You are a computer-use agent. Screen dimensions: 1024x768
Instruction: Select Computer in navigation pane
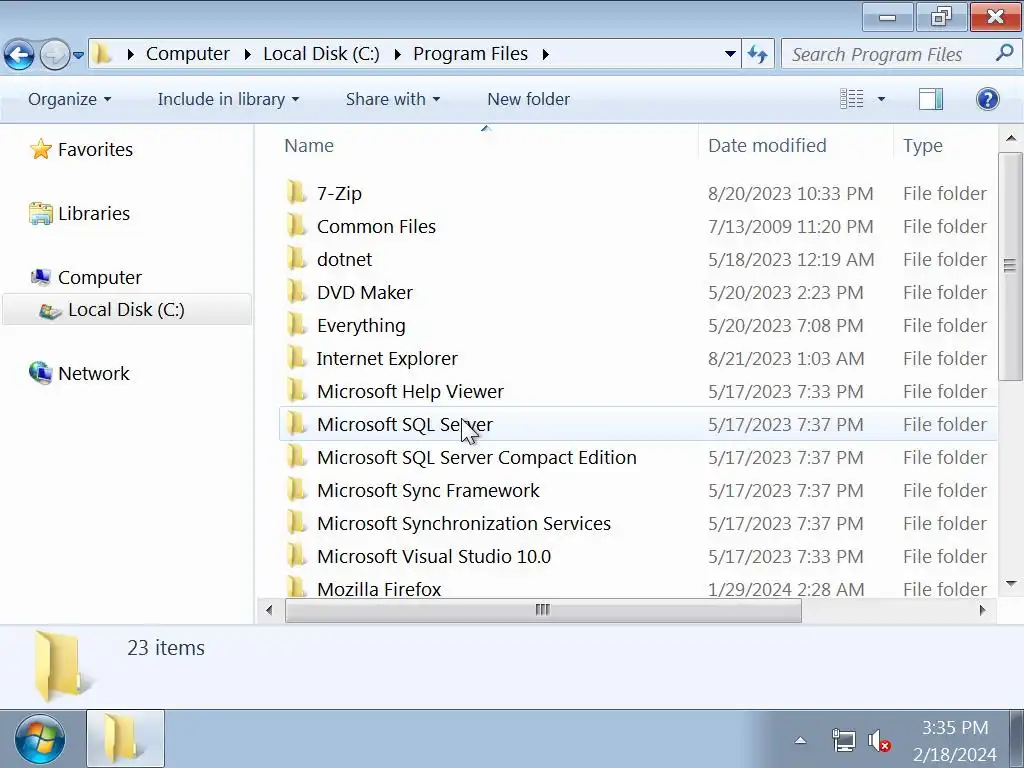(x=99, y=278)
